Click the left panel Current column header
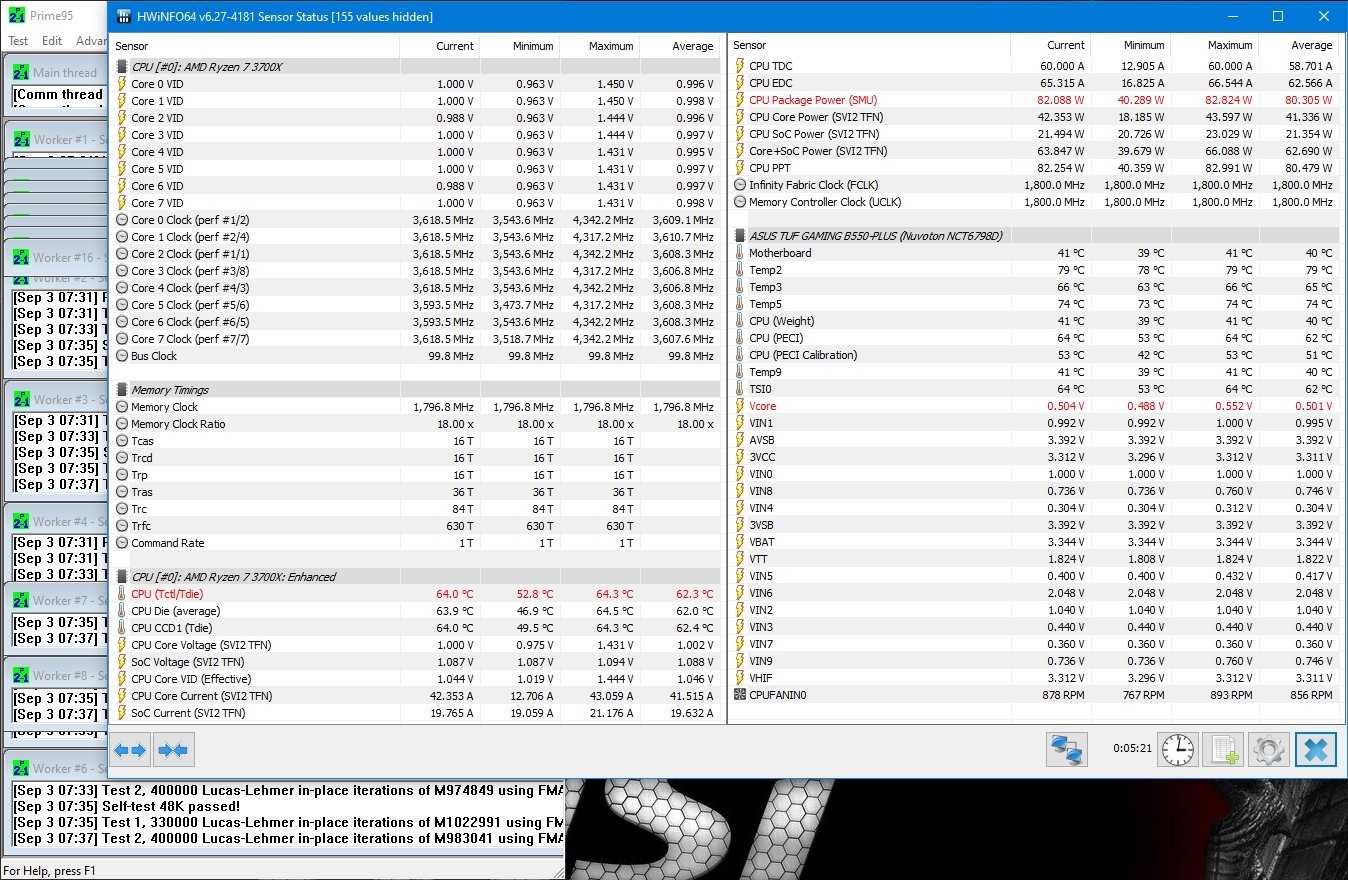The height and width of the screenshot is (880, 1348). point(454,46)
